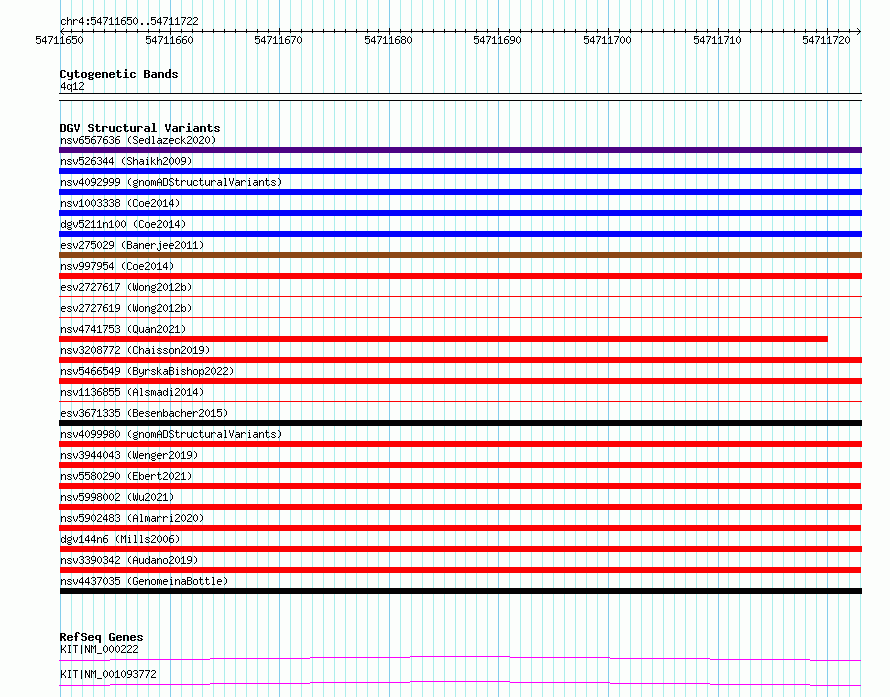This screenshot has height=697, width=890.
Task: Click ruler position 54711720
Action: pos(826,40)
